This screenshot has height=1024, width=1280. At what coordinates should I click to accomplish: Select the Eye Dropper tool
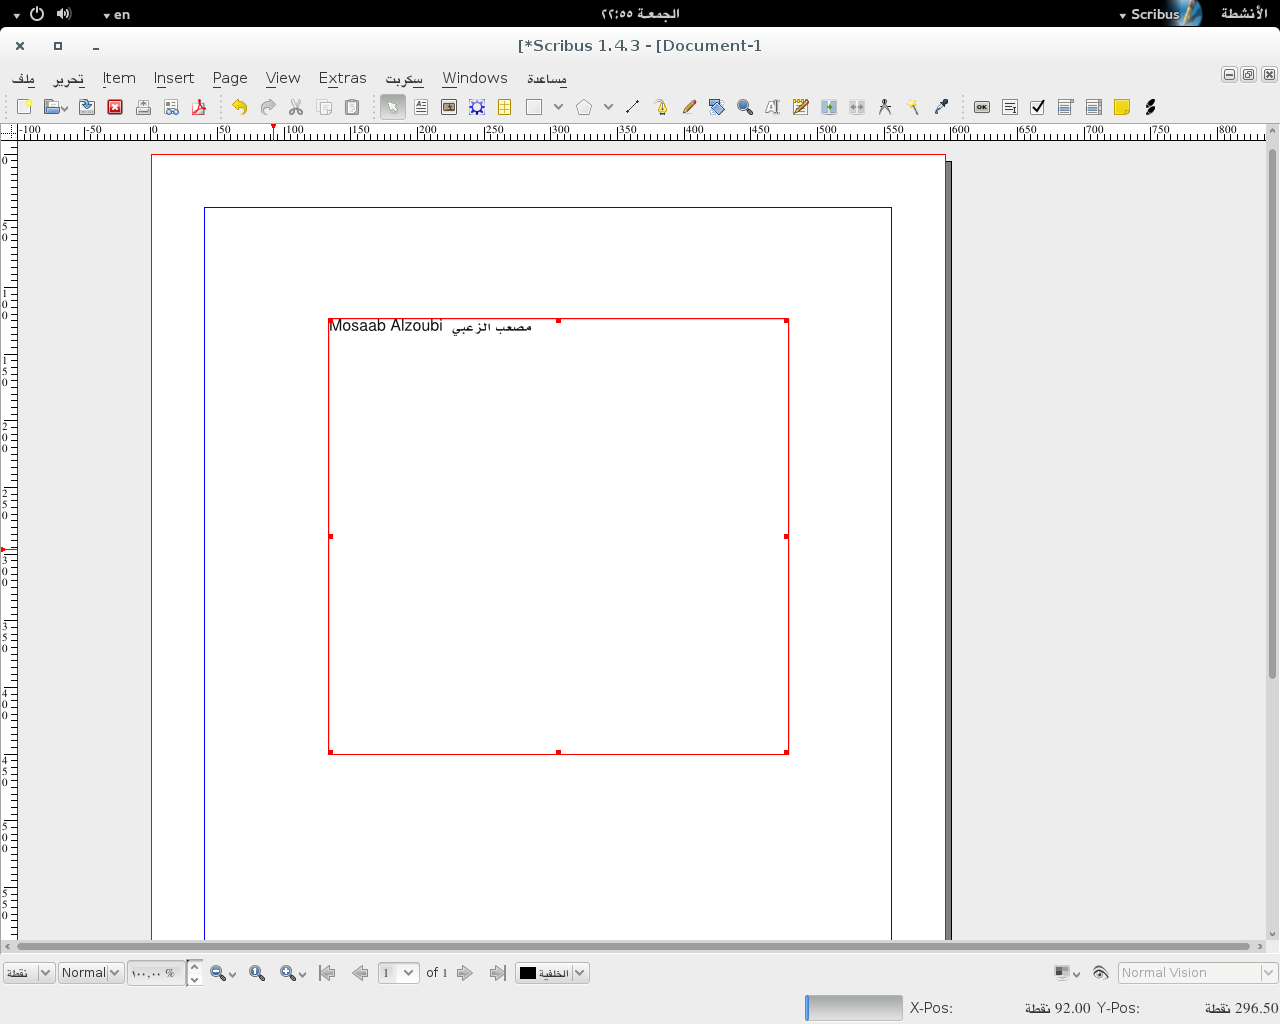[x=941, y=107]
